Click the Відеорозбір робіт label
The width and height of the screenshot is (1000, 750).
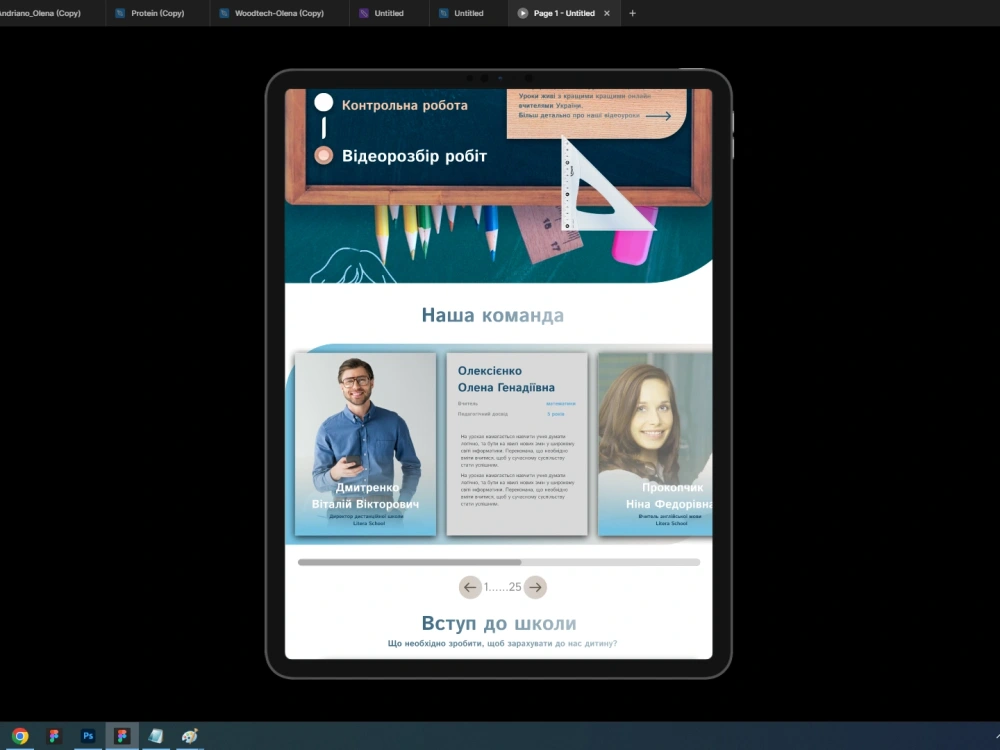pos(415,156)
